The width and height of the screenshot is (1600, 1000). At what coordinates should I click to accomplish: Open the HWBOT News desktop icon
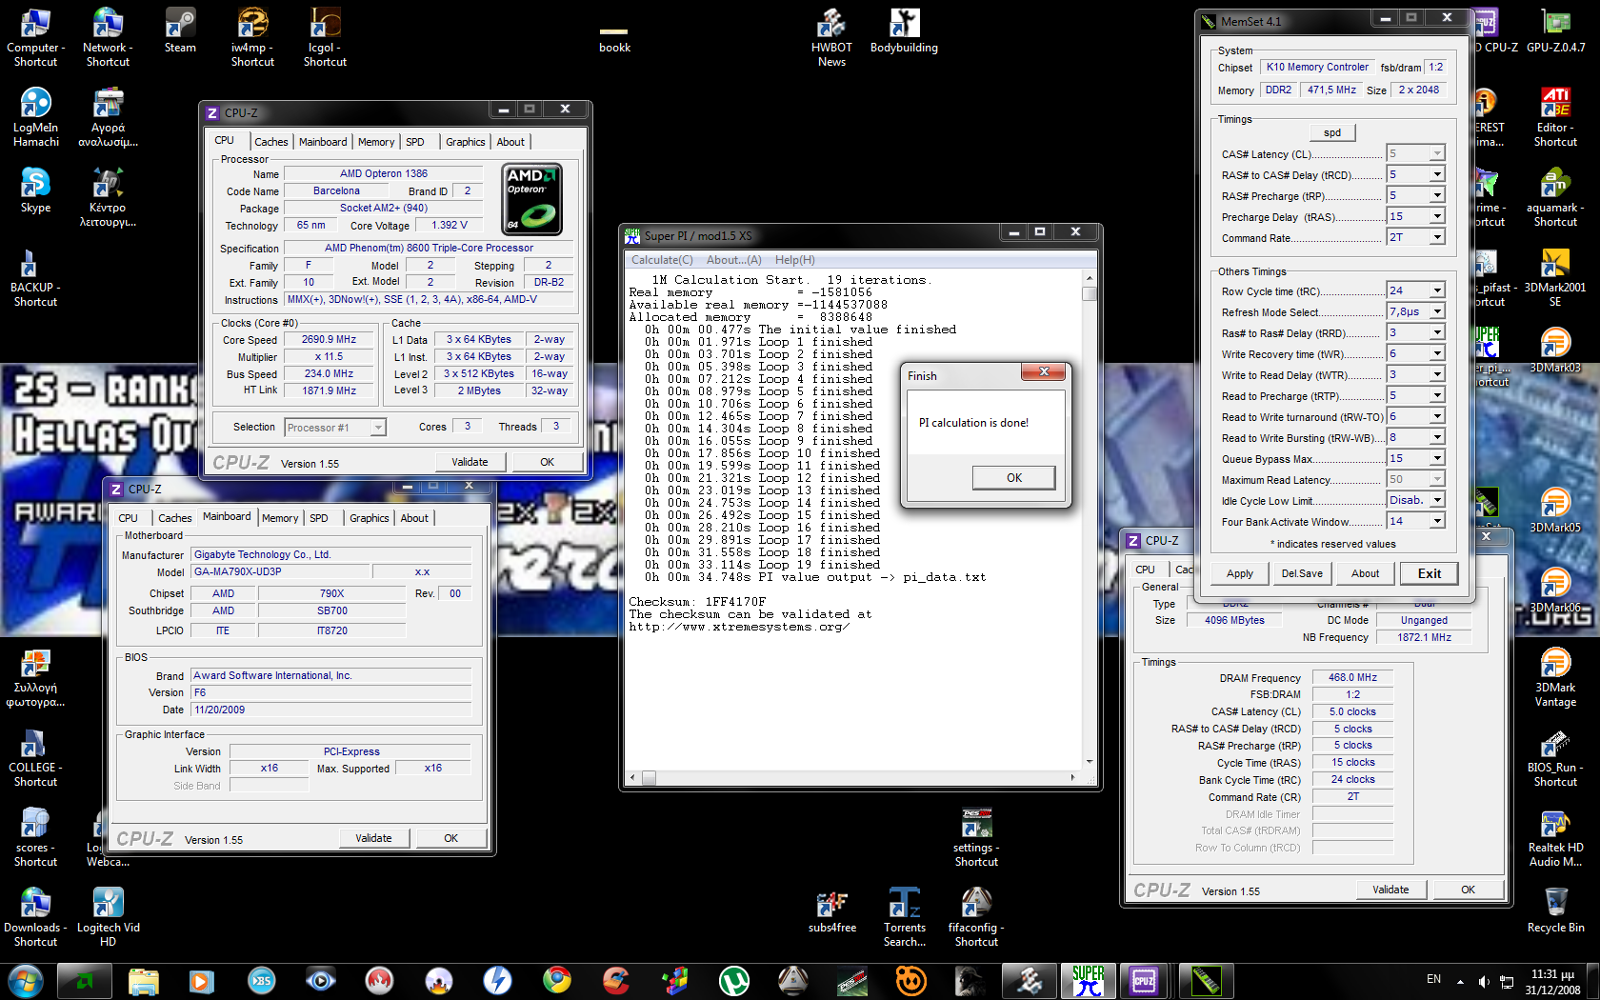tap(832, 37)
